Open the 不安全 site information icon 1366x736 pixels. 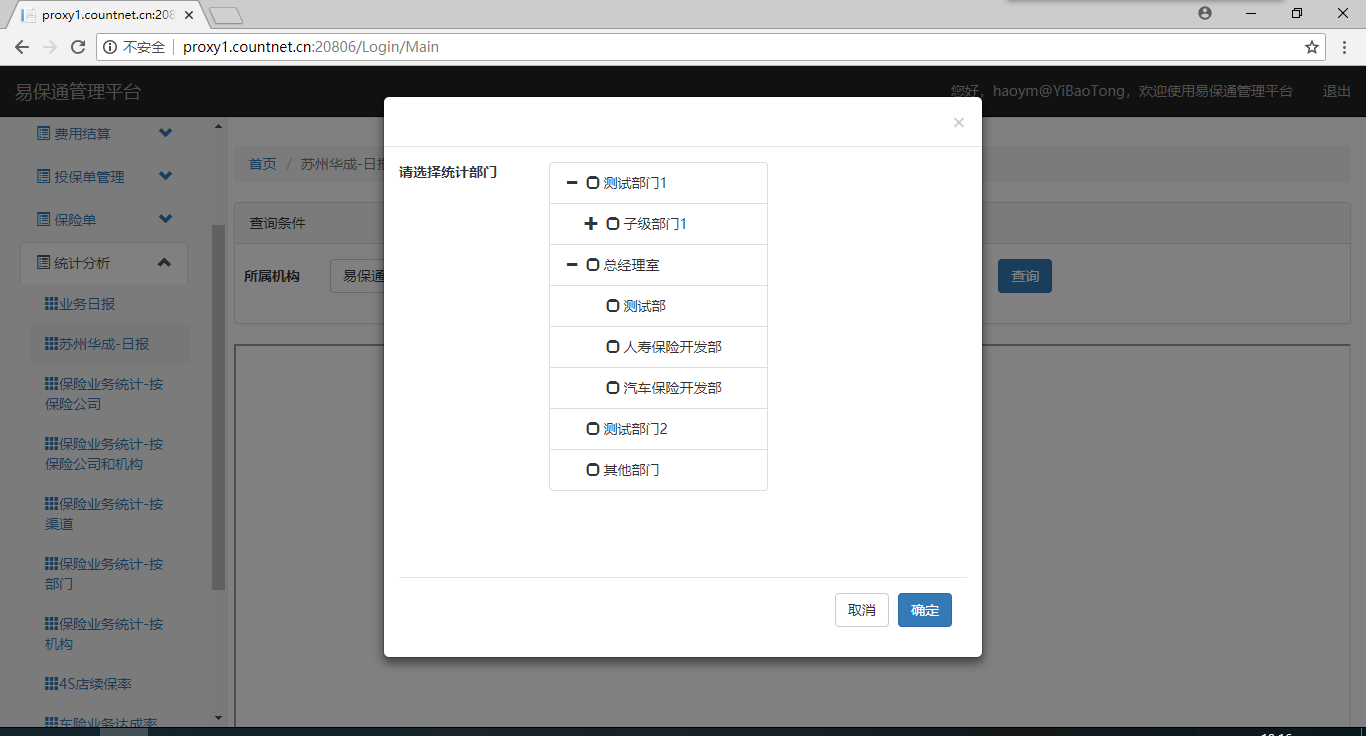[110, 47]
